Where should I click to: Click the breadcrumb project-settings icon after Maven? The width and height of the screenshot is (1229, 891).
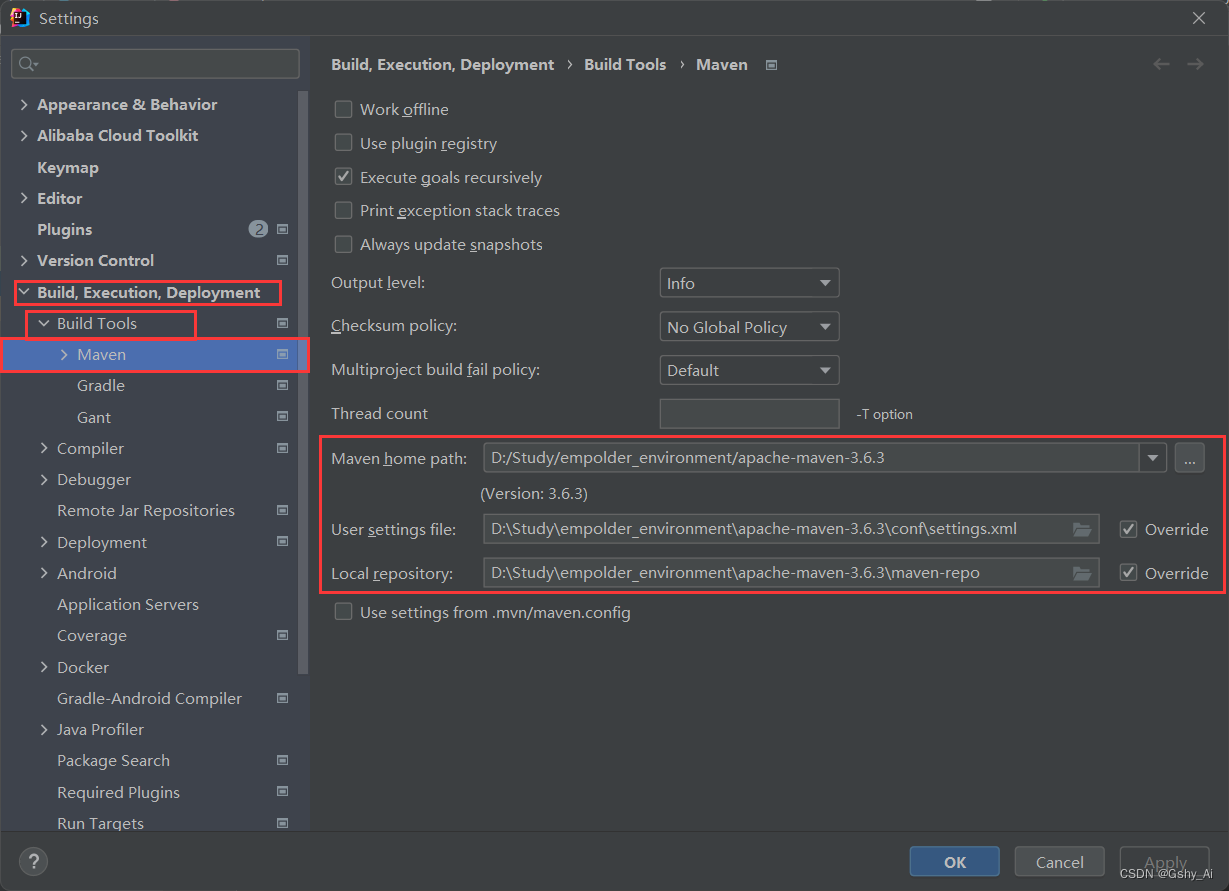(771, 65)
